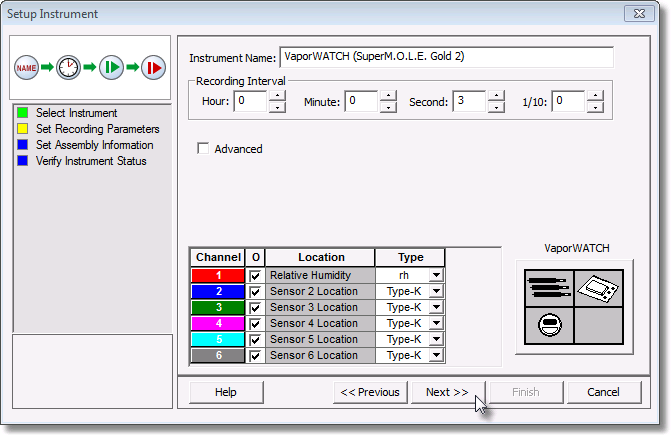The image size is (672, 437).
Task: Open the rh type dropdown for channel 1
Action: pyautogui.click(x=436, y=275)
